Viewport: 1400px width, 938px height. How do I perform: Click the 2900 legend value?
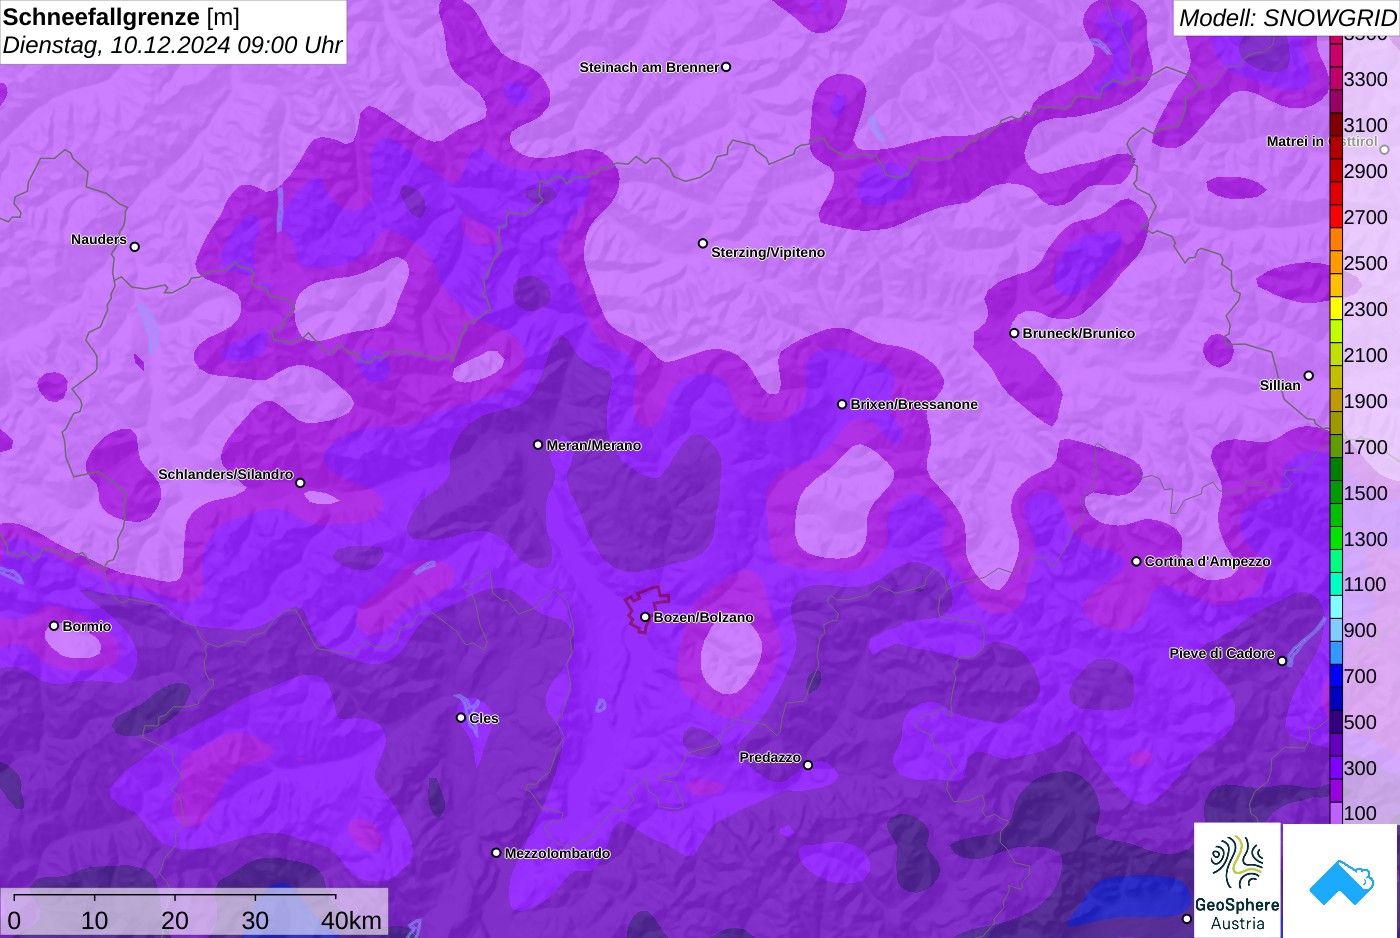coord(1365,172)
